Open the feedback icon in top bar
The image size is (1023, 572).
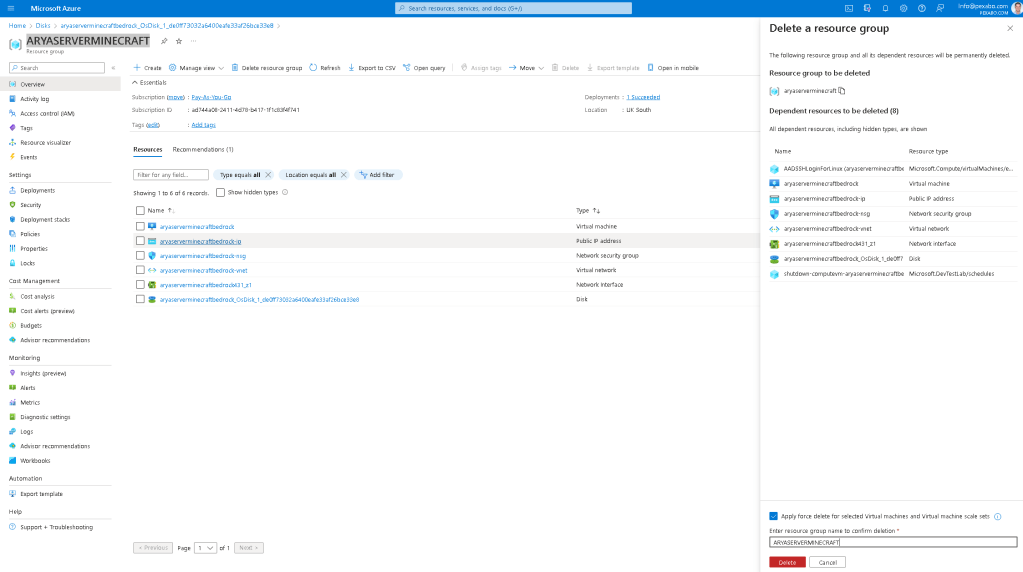pyautogui.click(x=940, y=8)
